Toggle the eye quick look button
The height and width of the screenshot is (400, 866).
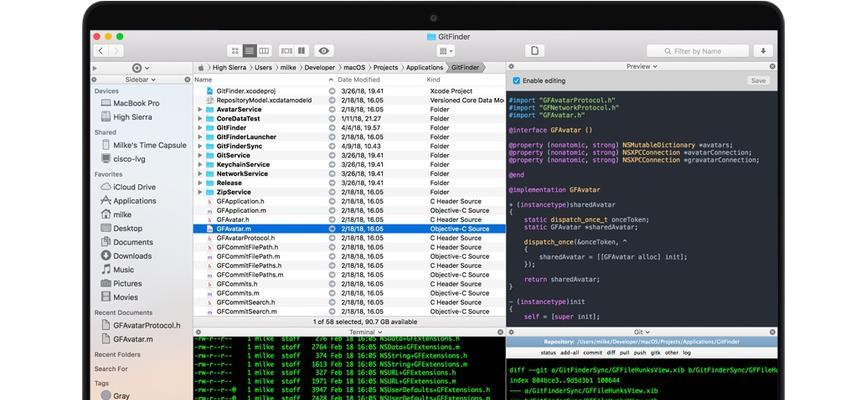pyautogui.click(x=324, y=51)
